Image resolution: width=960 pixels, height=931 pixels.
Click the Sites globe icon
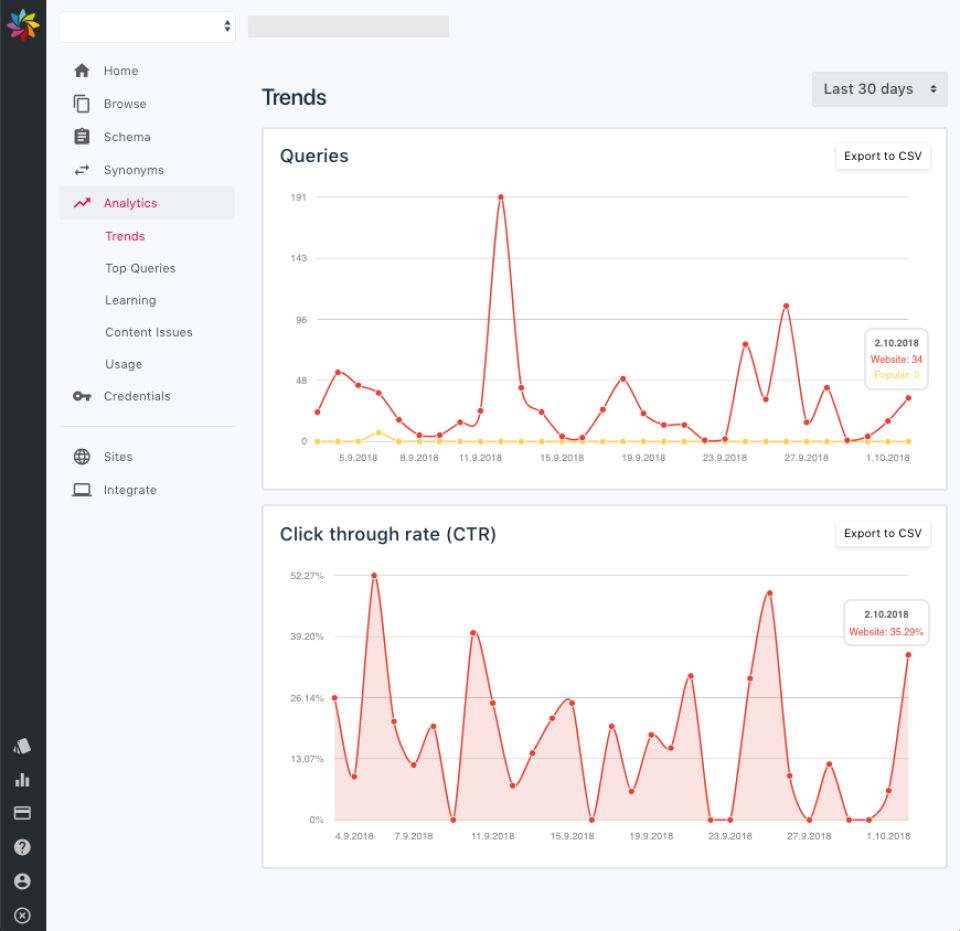pos(81,457)
